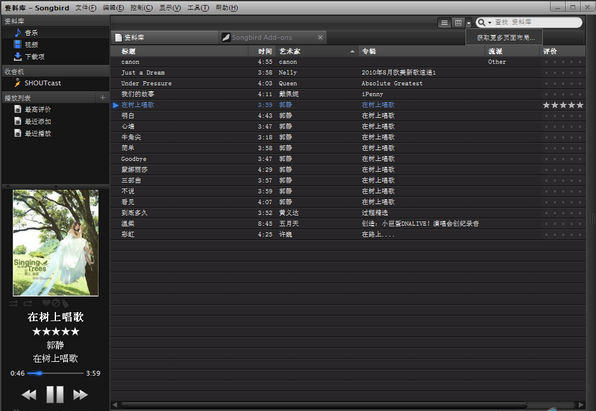596x411 pixels.
Task: Add a new playlist with plus icon
Action: pyautogui.click(x=102, y=98)
